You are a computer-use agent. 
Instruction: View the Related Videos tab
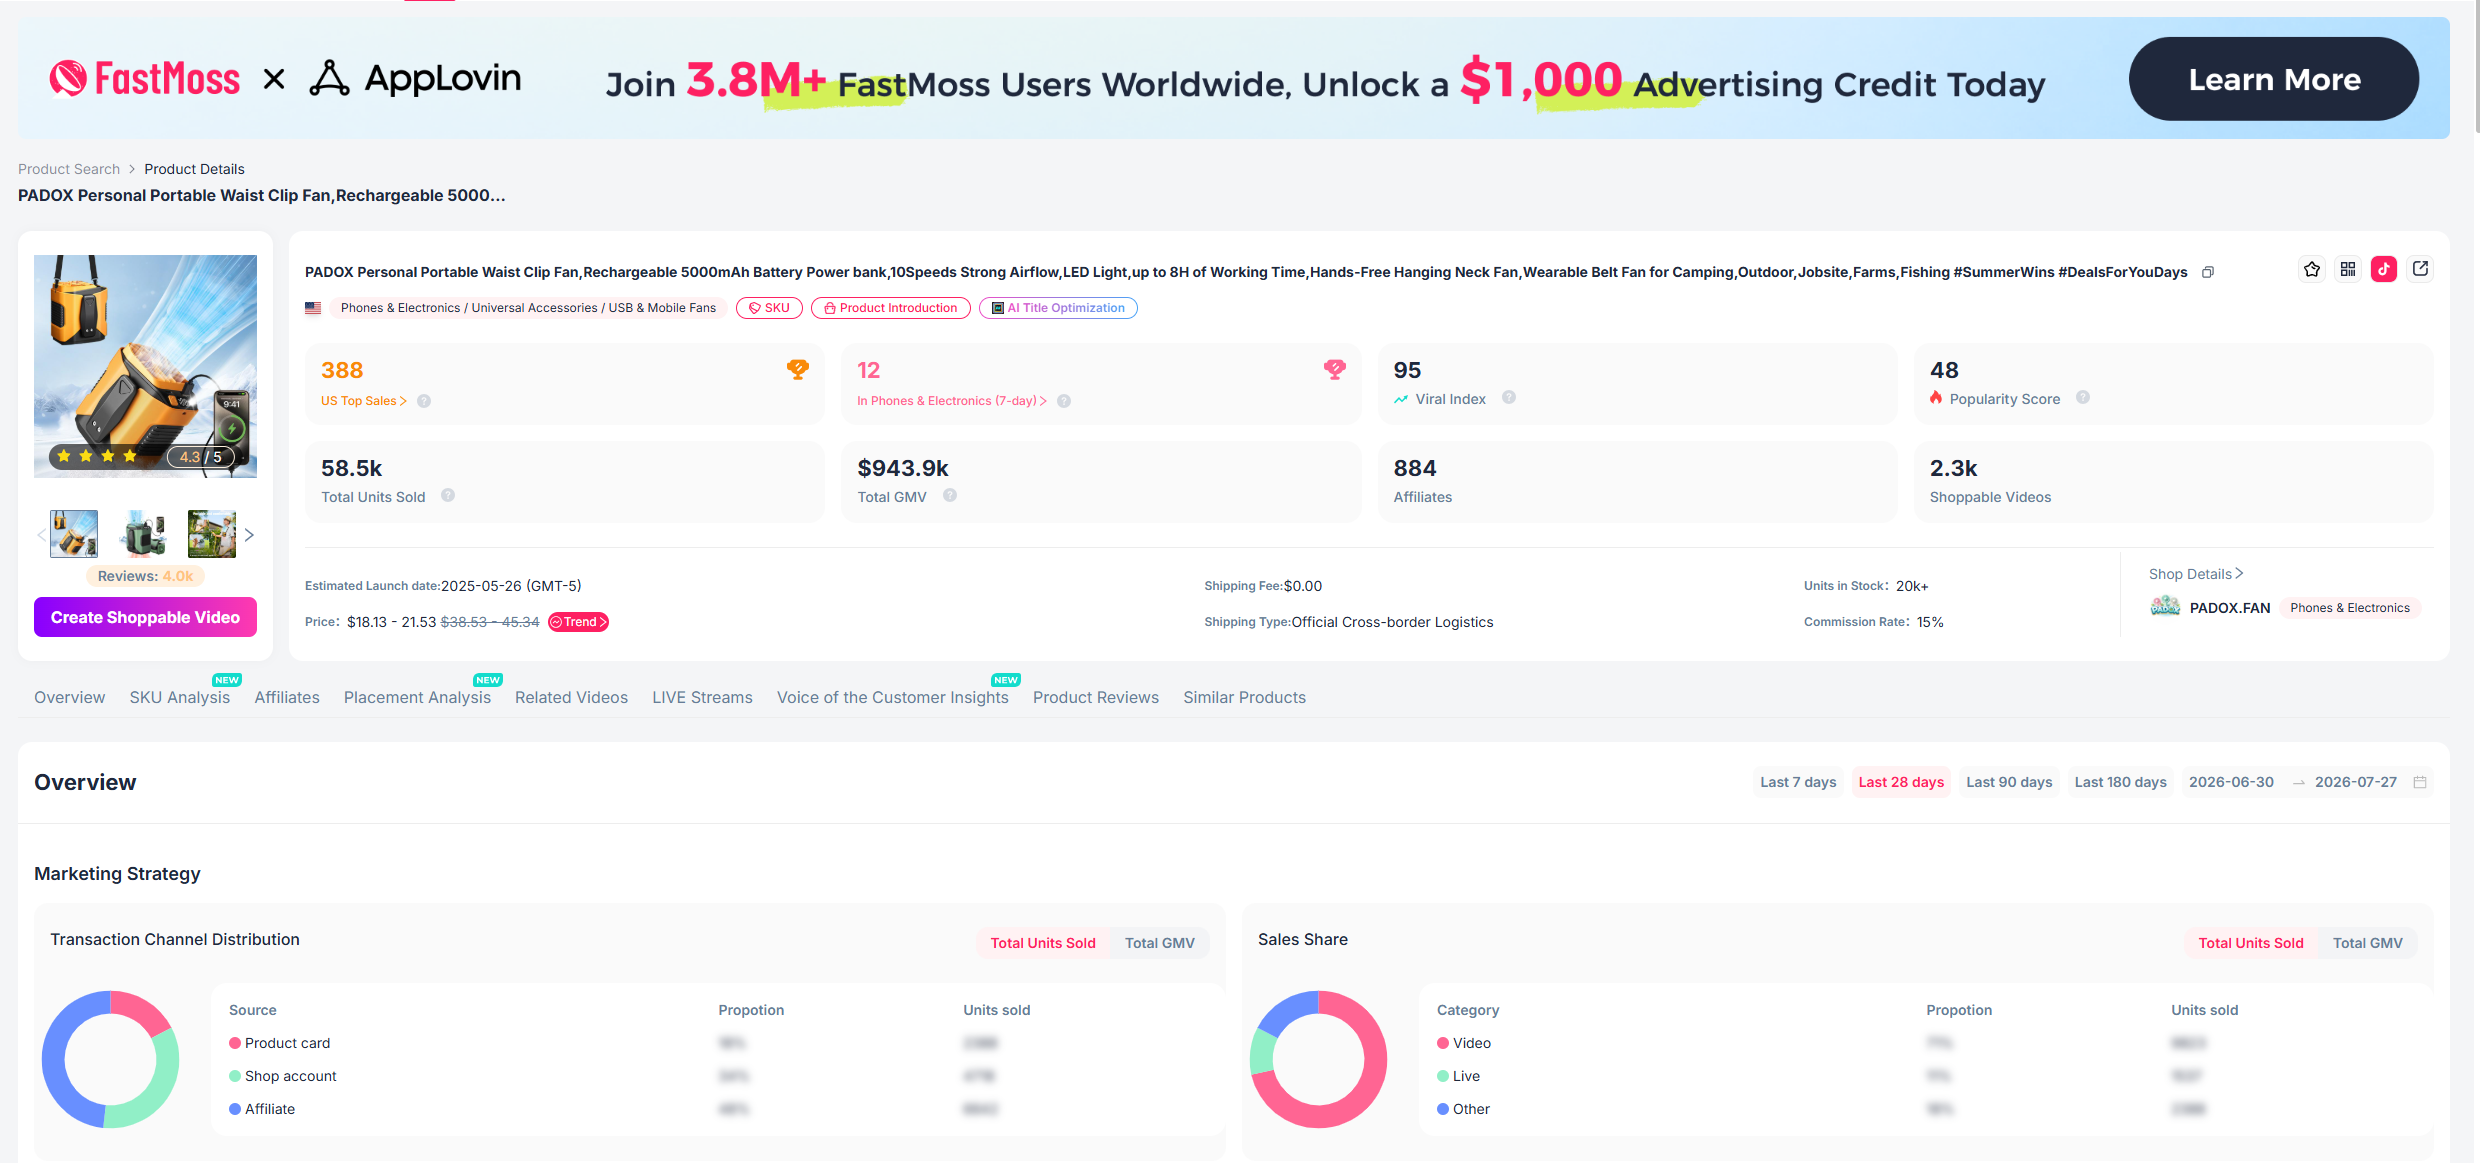coord(571,697)
